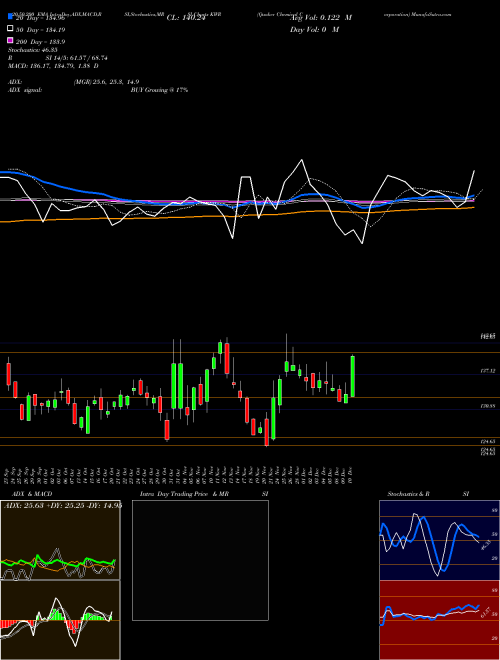
Task: Click the orange moving average line
Action: (236, 215)
